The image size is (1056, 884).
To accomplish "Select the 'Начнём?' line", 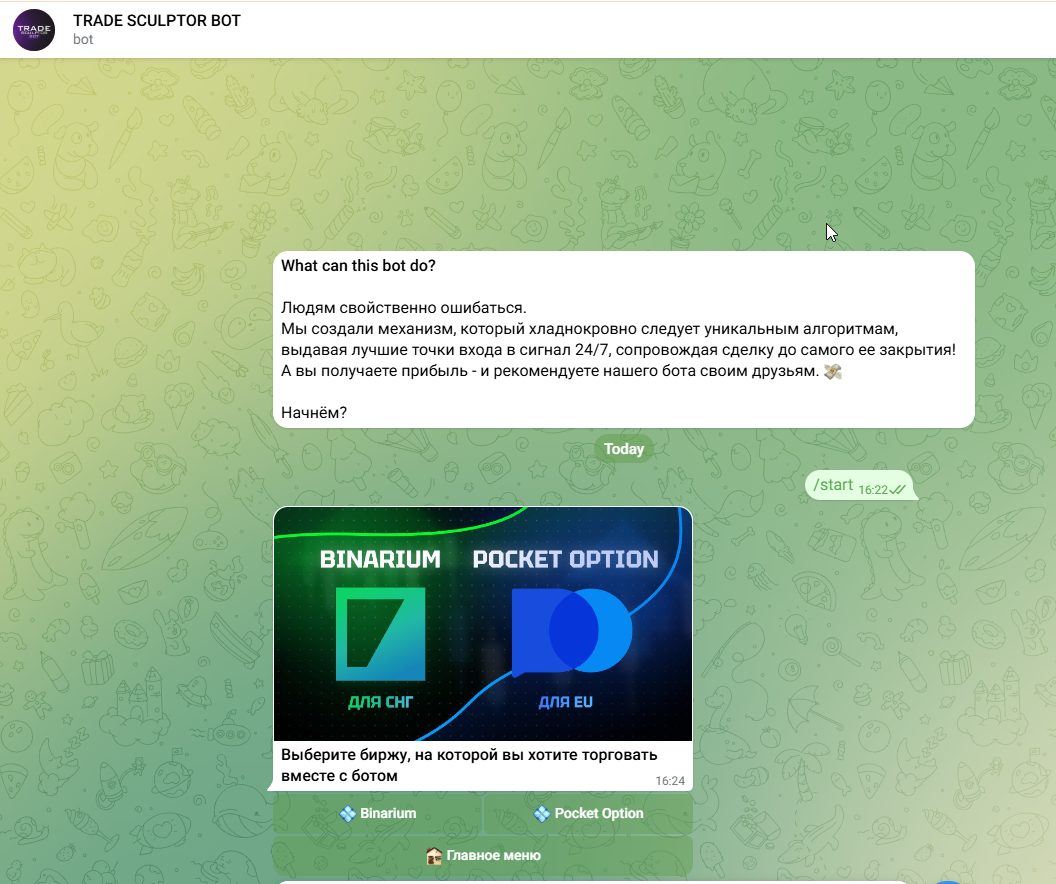I will point(314,413).
